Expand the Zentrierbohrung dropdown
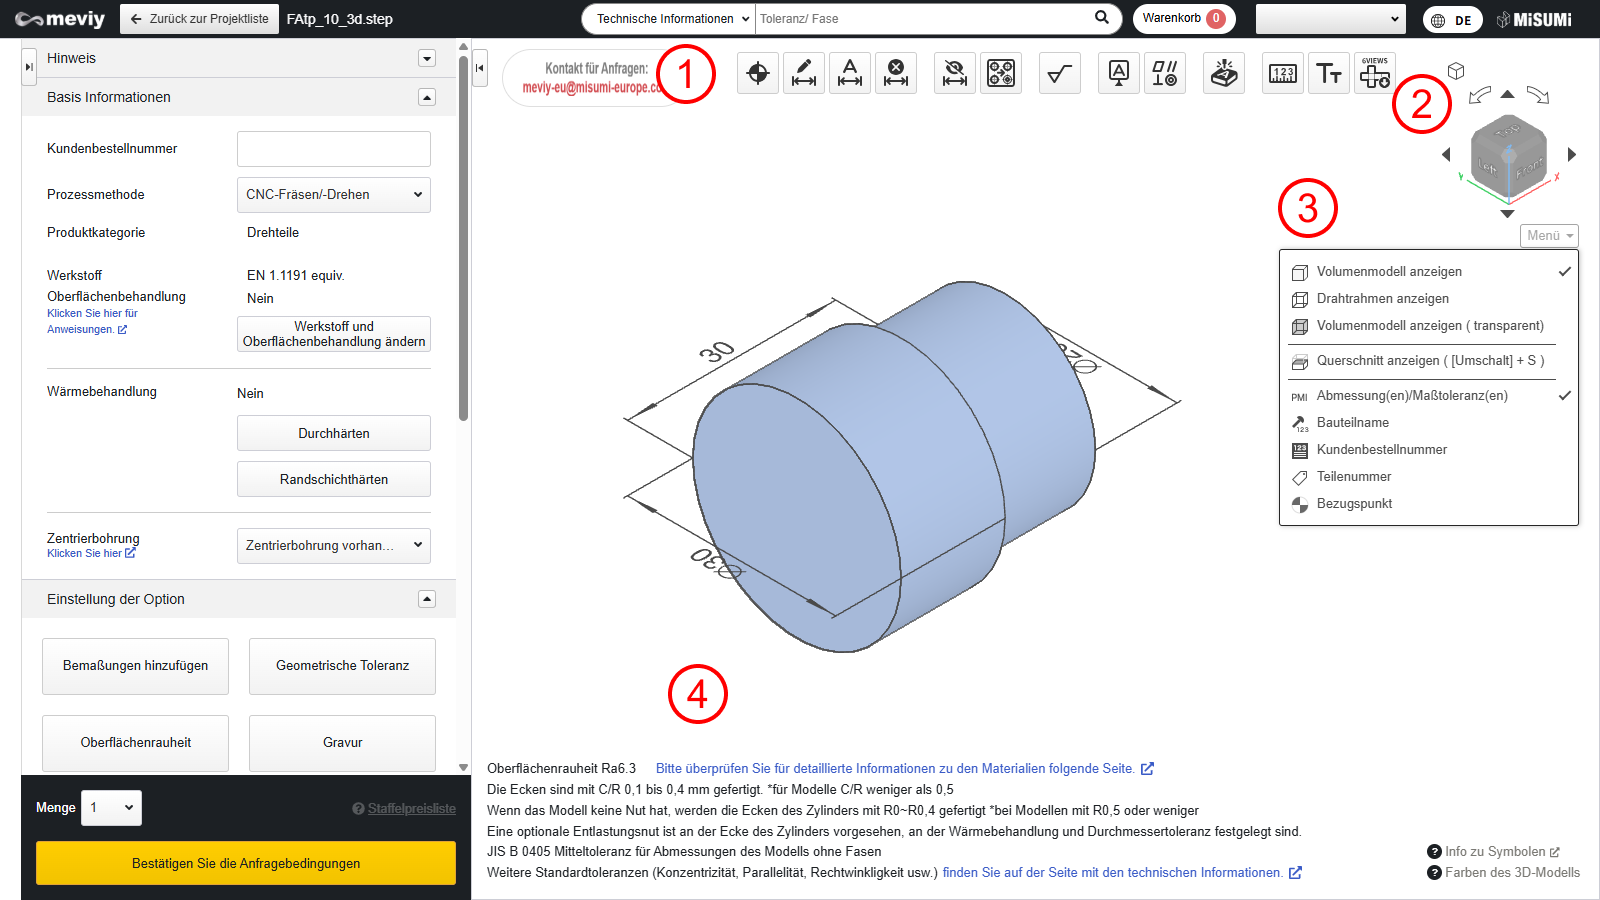Screen dimensions: 1600x900 coord(334,546)
